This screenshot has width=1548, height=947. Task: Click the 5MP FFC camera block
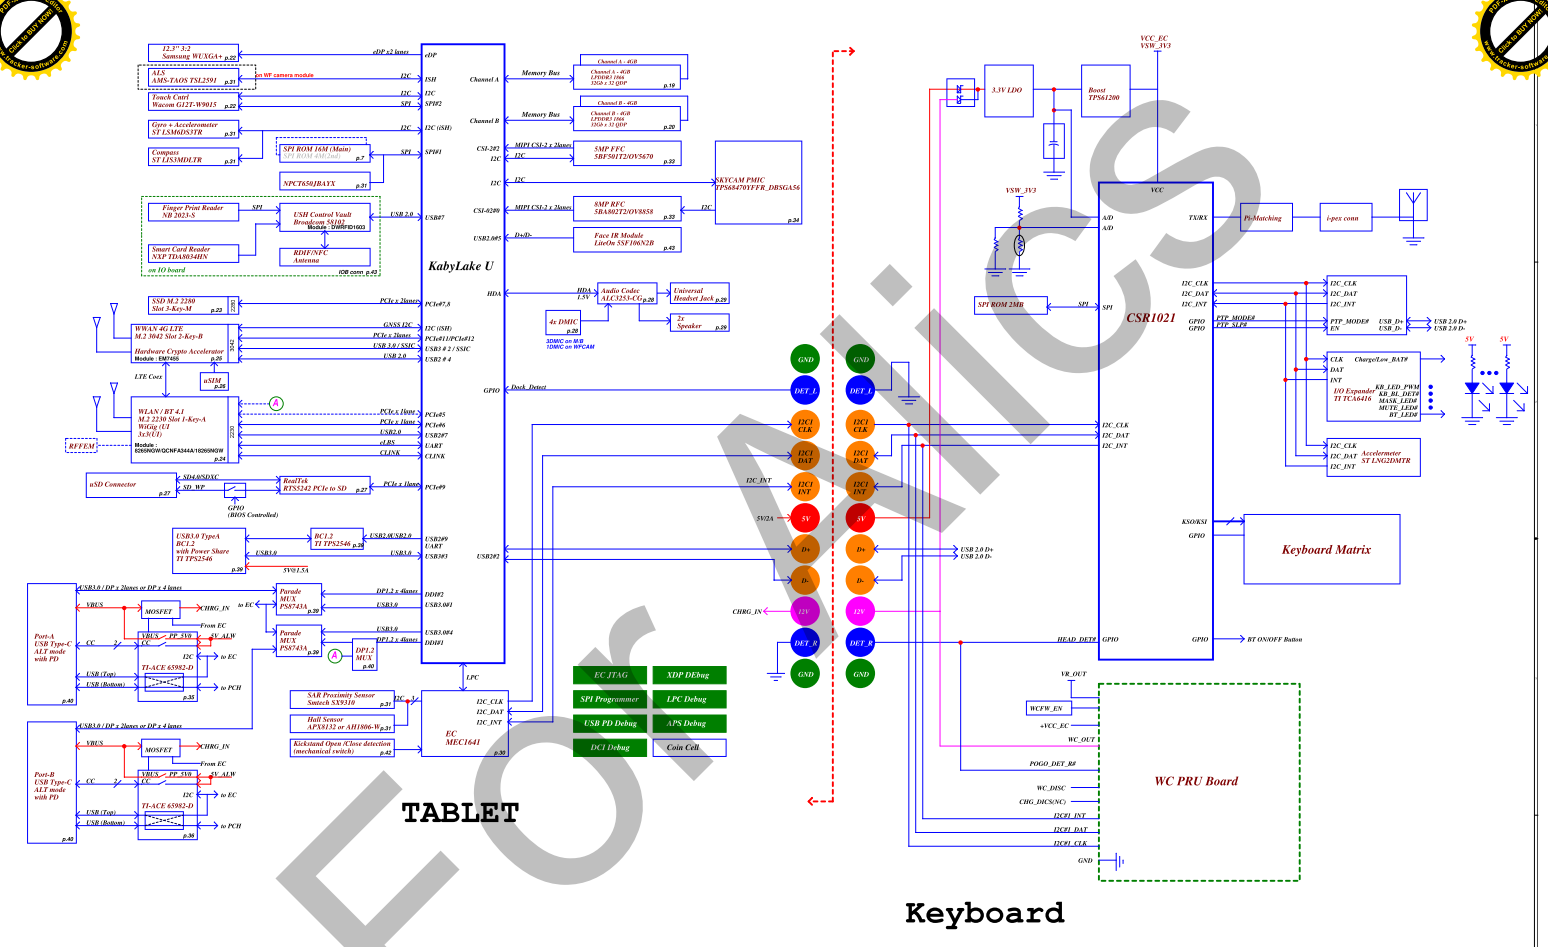pyautogui.click(x=627, y=153)
